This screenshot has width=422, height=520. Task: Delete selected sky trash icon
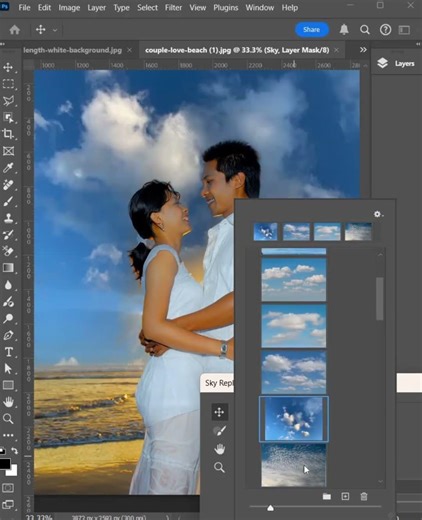pyautogui.click(x=364, y=497)
